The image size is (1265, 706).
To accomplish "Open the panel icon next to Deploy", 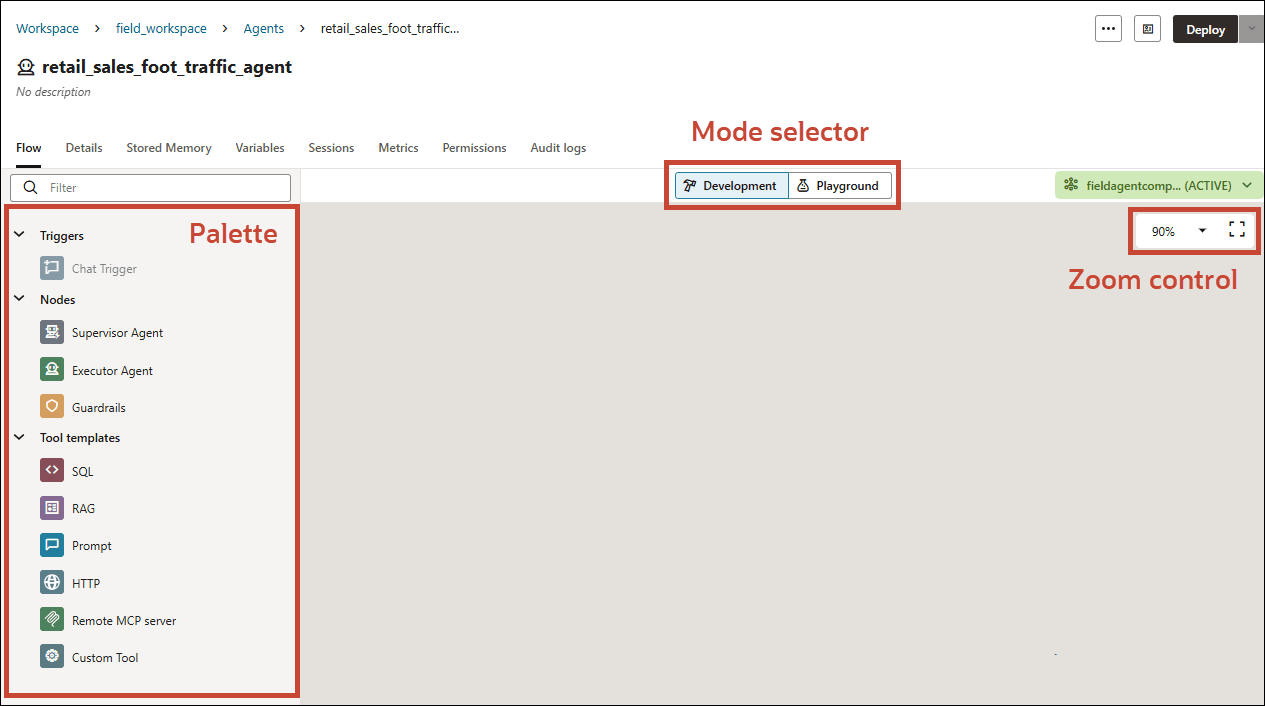I will coord(1148,29).
